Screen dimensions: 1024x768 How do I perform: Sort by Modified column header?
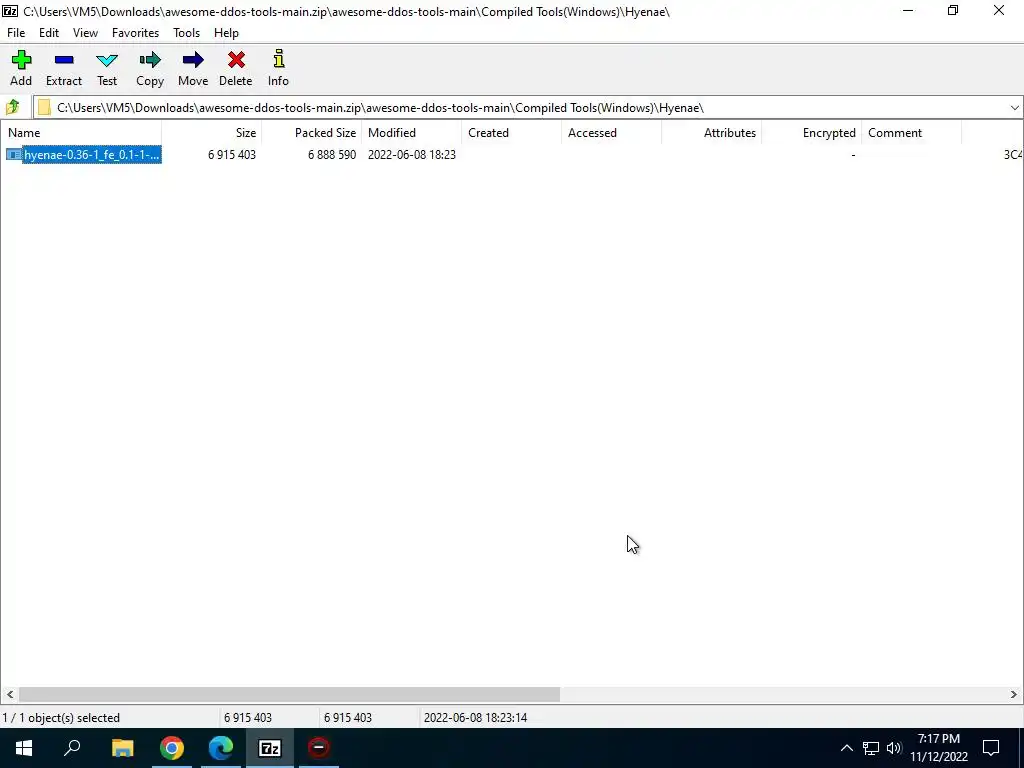[411, 133]
